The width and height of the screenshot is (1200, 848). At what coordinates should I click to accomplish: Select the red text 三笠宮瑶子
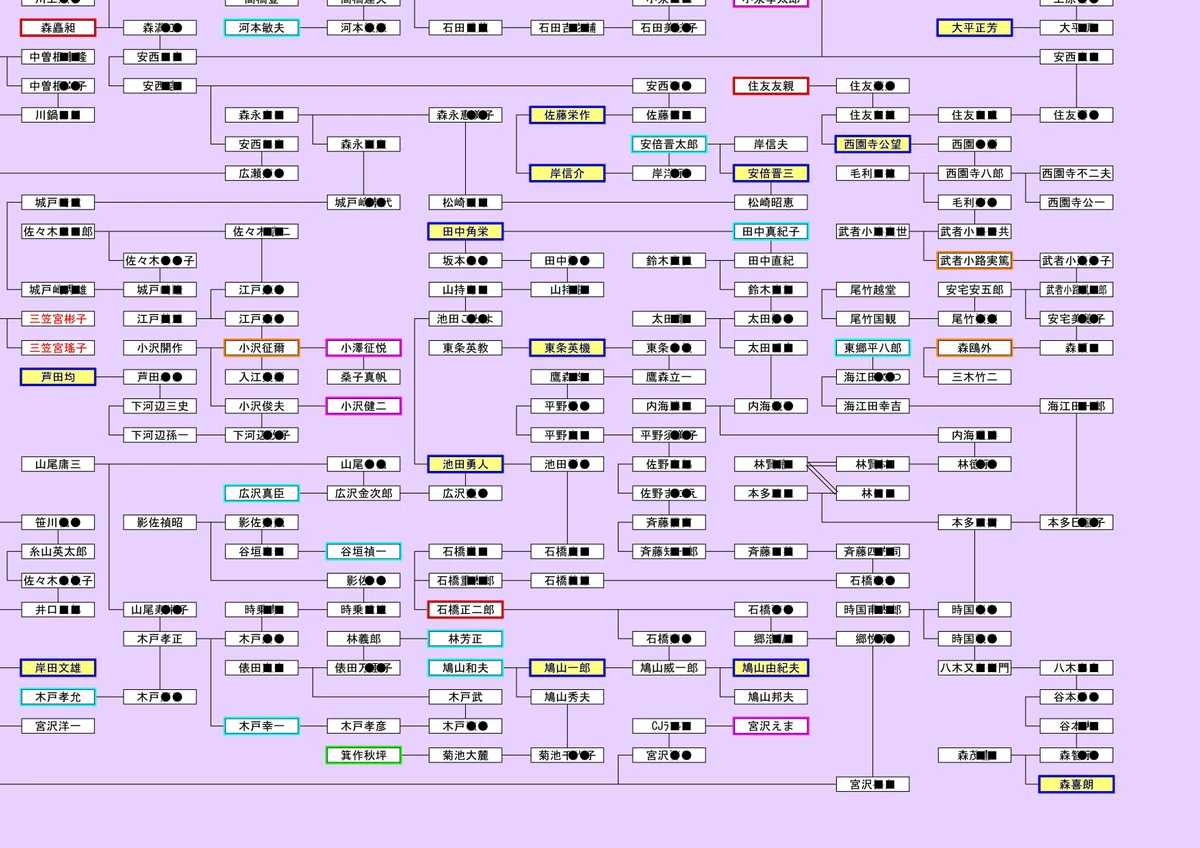pos(57,348)
